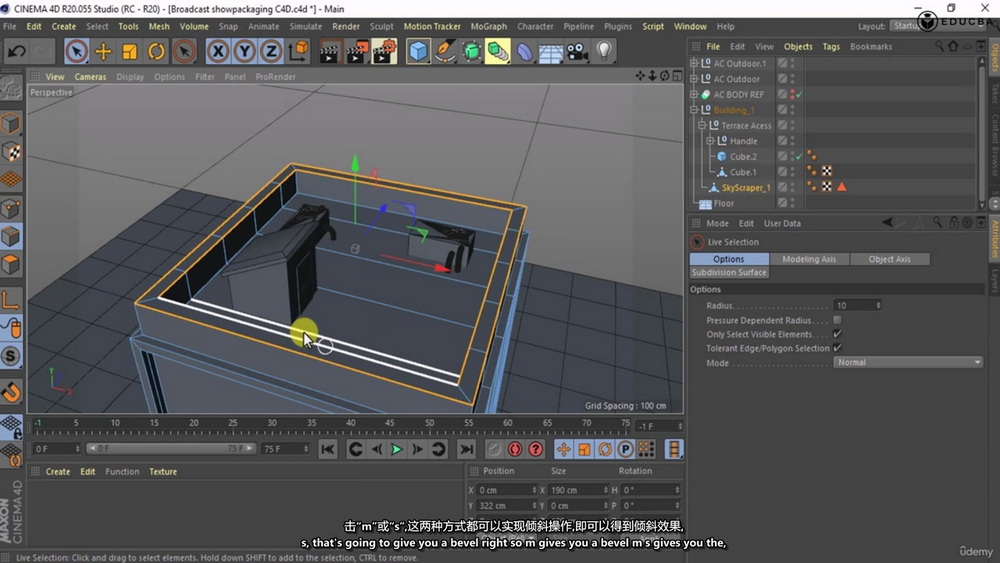This screenshot has height=563, width=1000.
Task: Click the Enable Snap S icon
Action: pos(11,356)
